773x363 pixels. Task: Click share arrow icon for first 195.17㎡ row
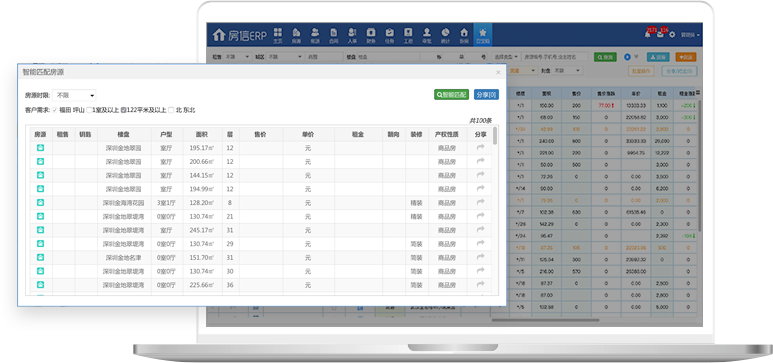(481, 147)
